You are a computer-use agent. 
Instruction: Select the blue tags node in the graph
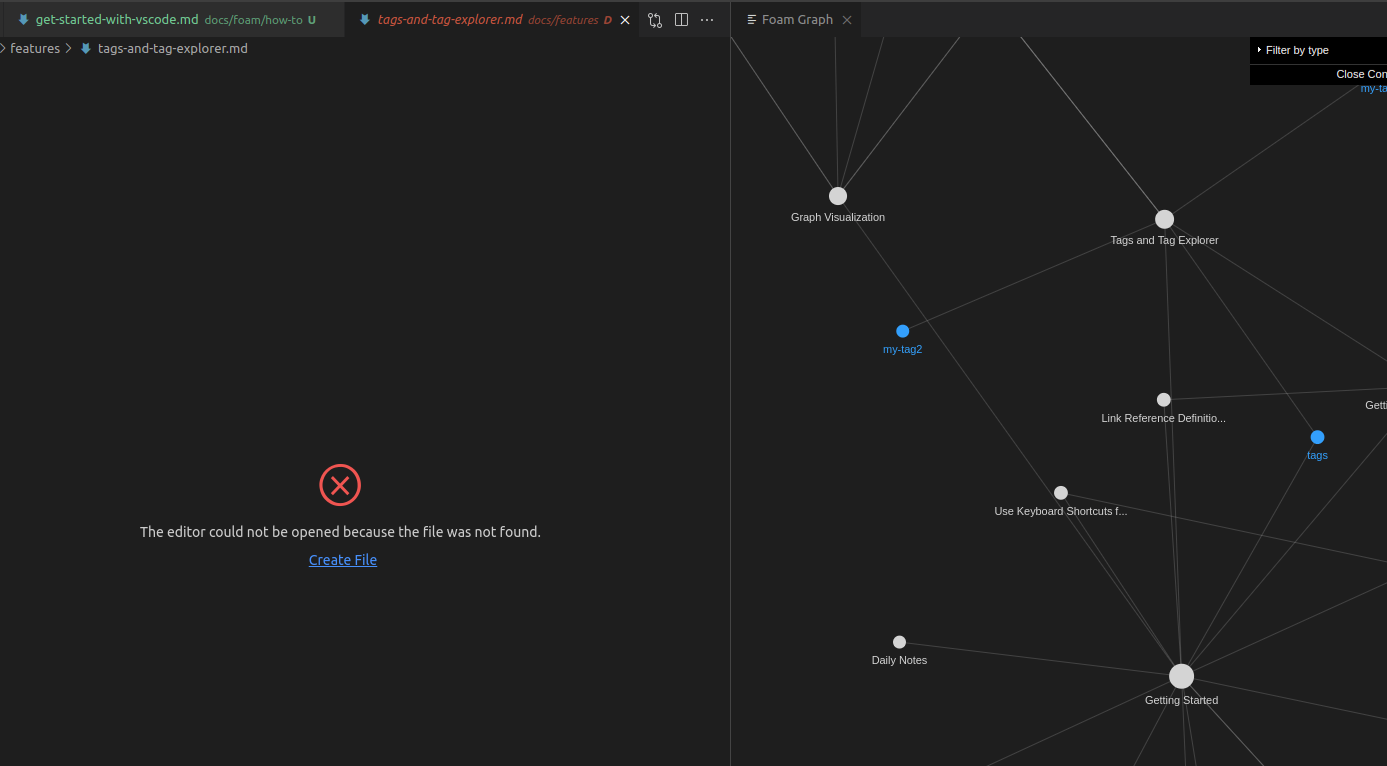(x=1317, y=437)
